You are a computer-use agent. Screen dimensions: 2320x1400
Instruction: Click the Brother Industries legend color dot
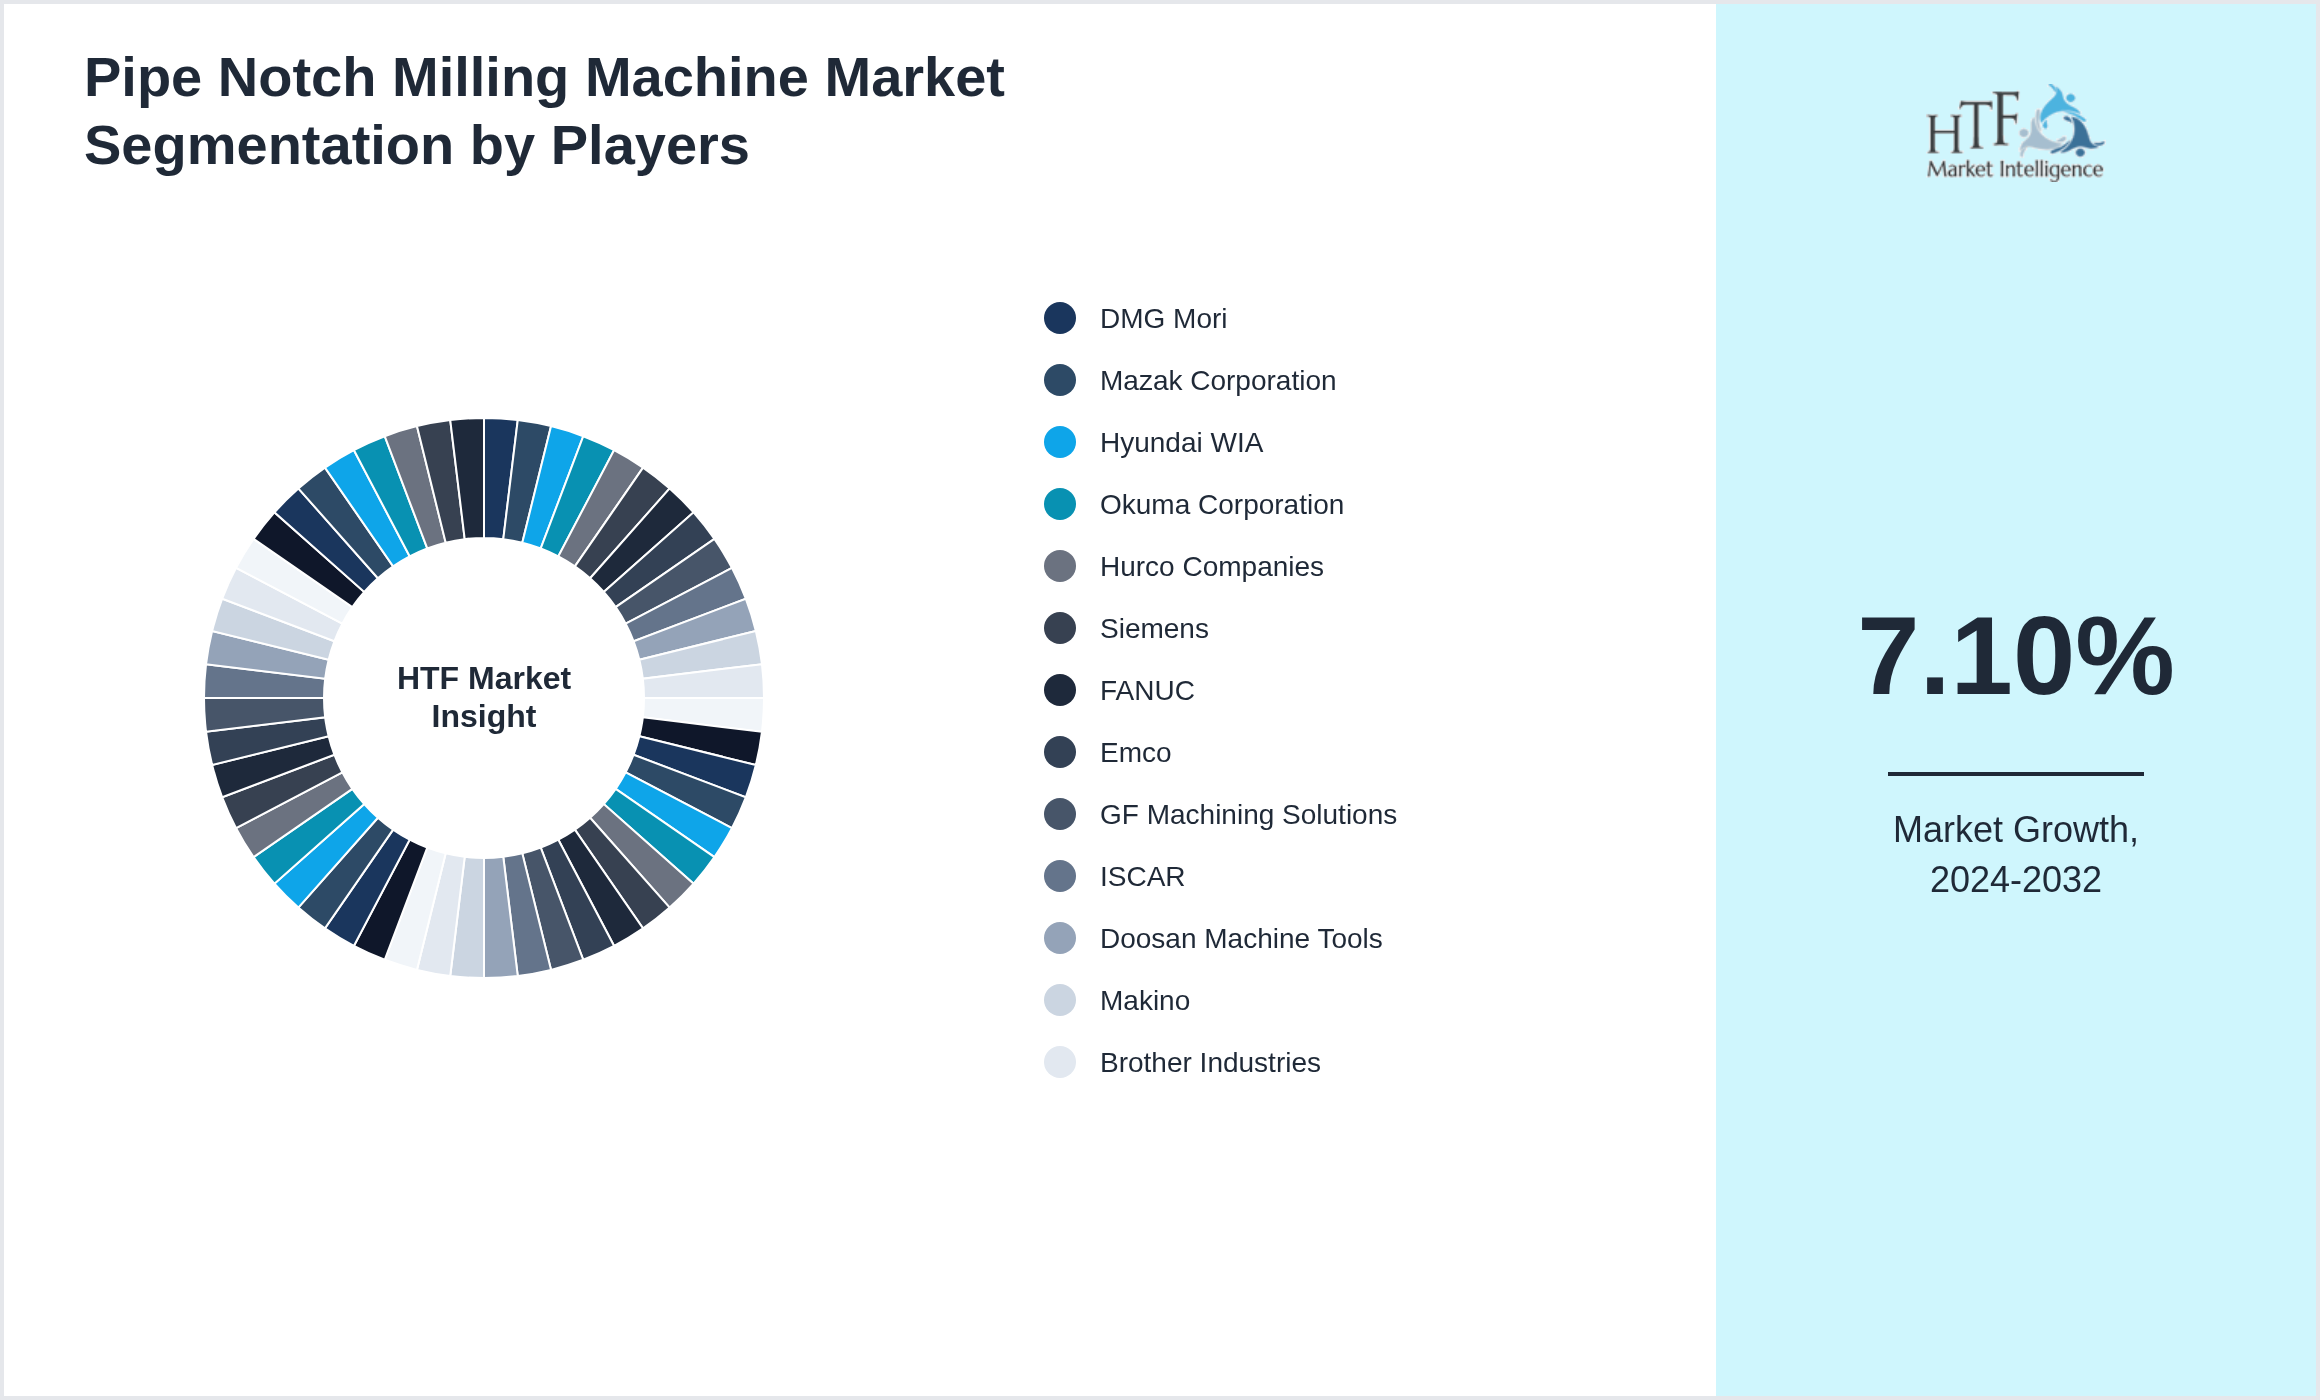[x=1060, y=1062]
